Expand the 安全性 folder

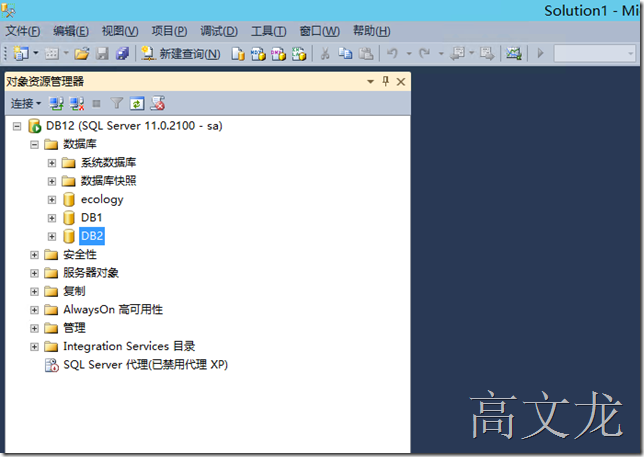point(34,255)
